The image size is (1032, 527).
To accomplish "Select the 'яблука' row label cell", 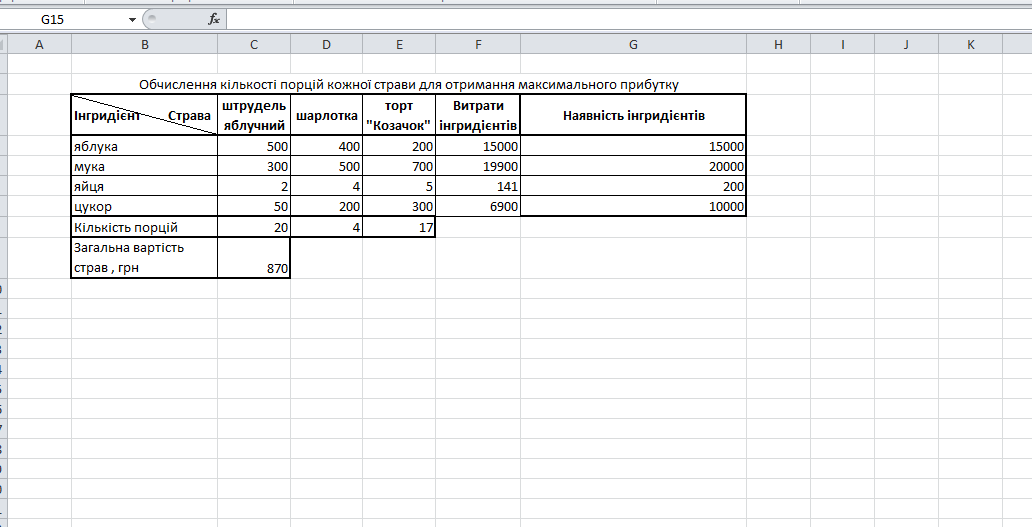I will coord(145,146).
